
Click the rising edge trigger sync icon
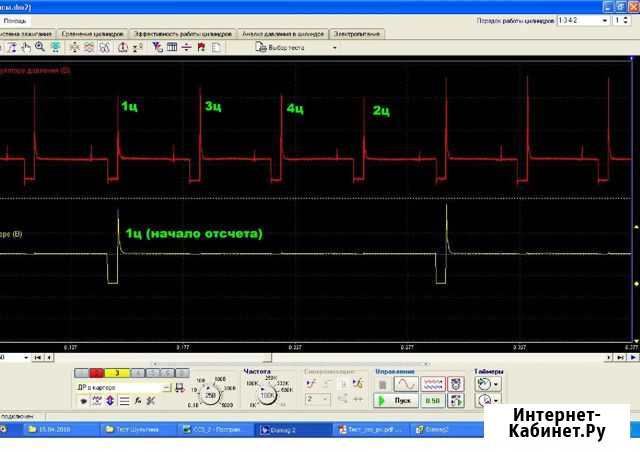pos(311,383)
